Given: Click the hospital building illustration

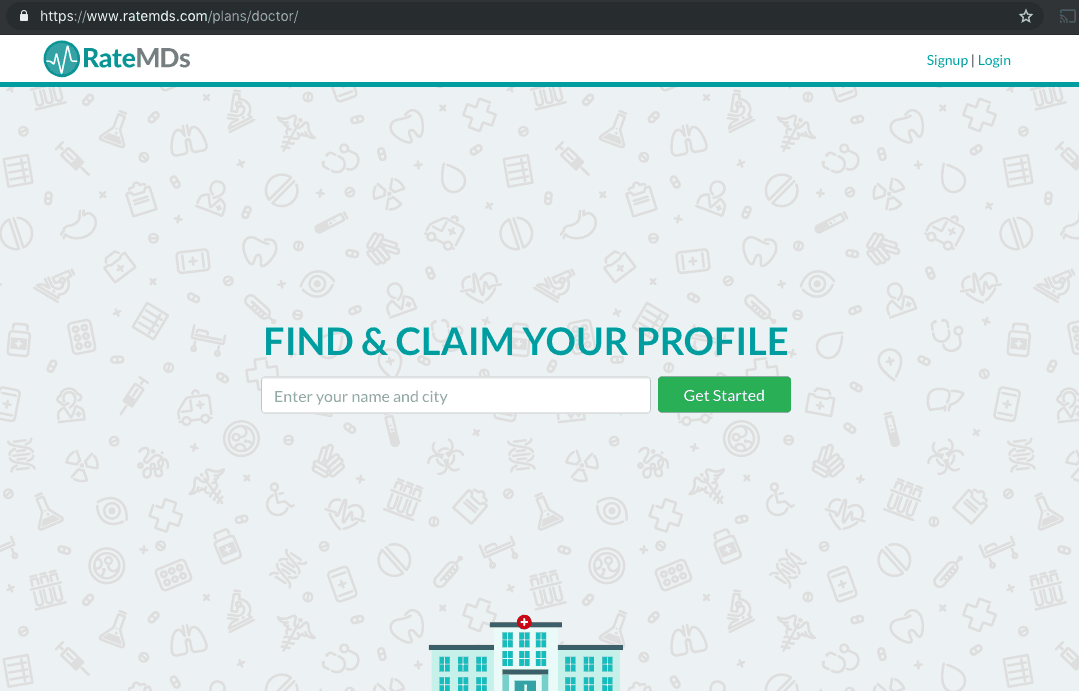Looking at the screenshot, I should [x=526, y=654].
